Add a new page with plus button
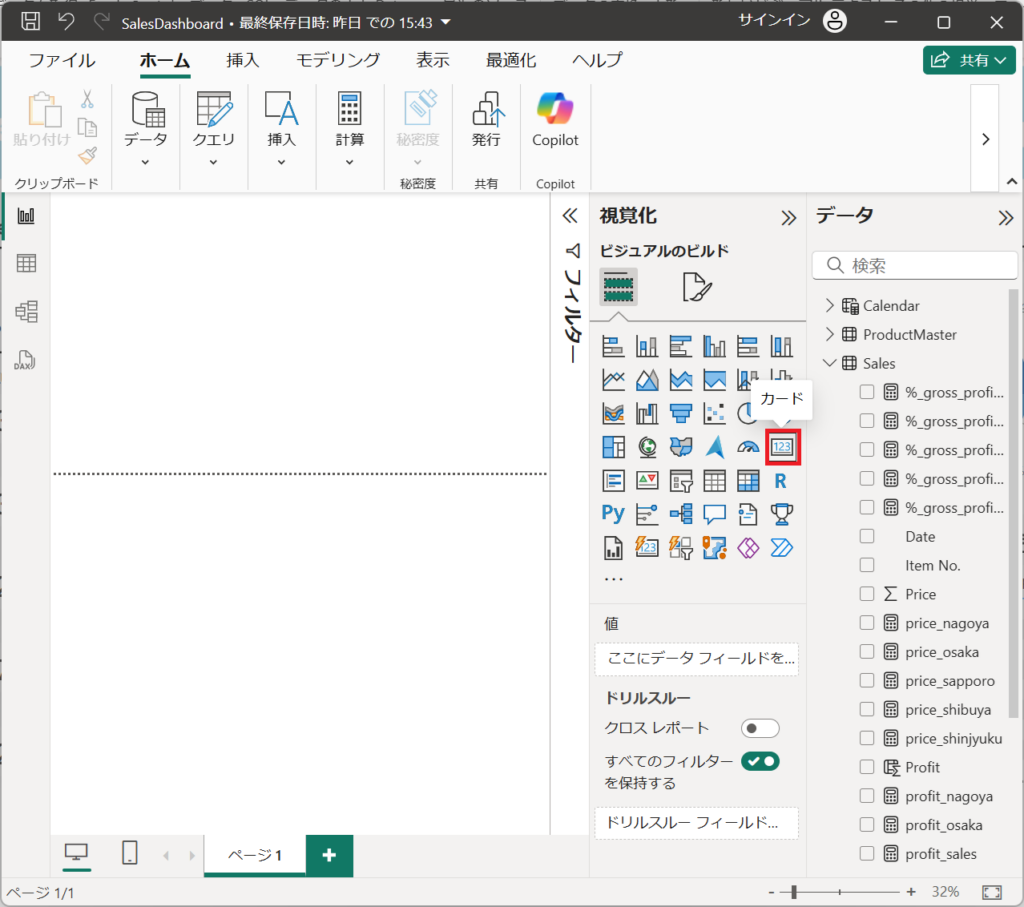Viewport: 1024px width, 907px height. 329,855
